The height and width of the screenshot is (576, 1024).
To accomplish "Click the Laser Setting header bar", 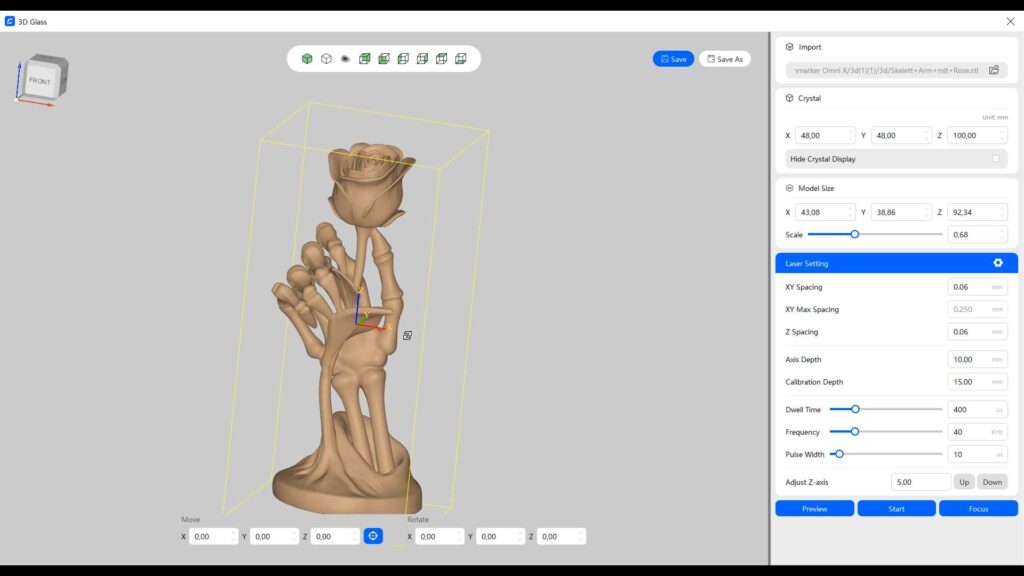I will coord(880,263).
